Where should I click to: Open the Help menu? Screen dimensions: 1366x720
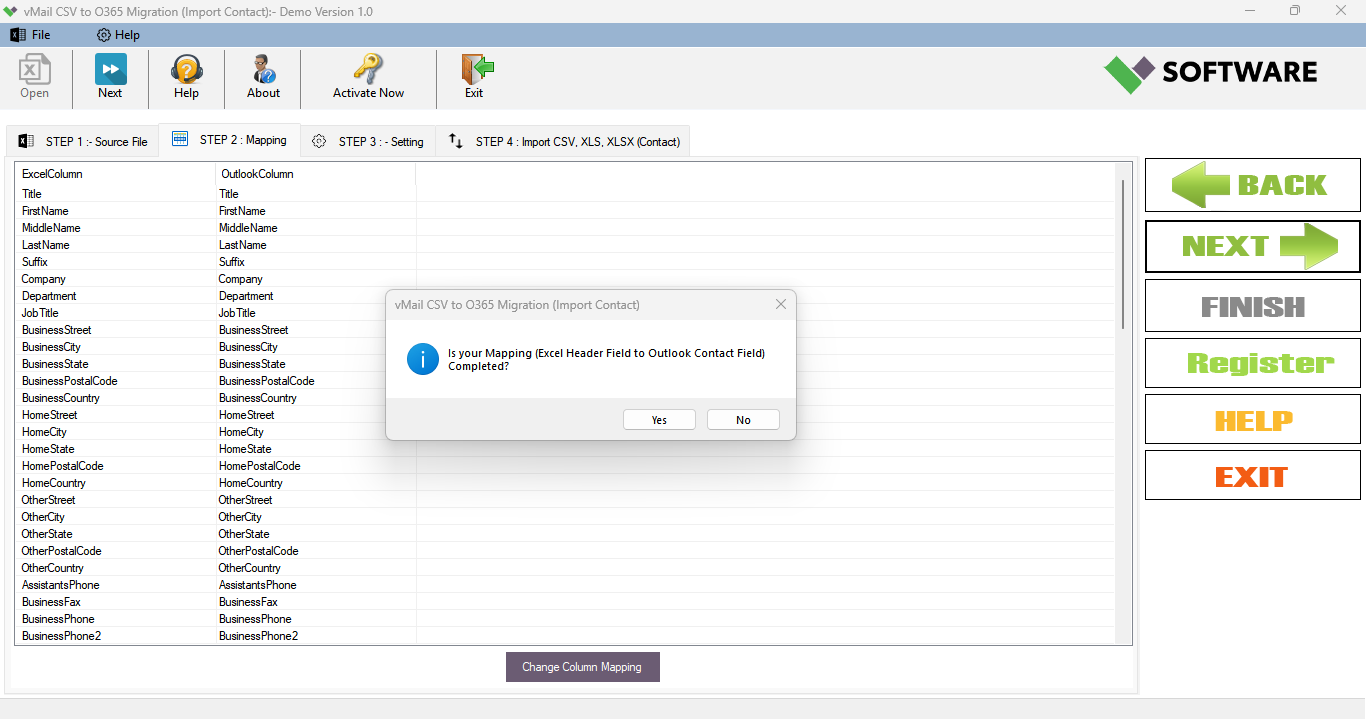[118, 35]
